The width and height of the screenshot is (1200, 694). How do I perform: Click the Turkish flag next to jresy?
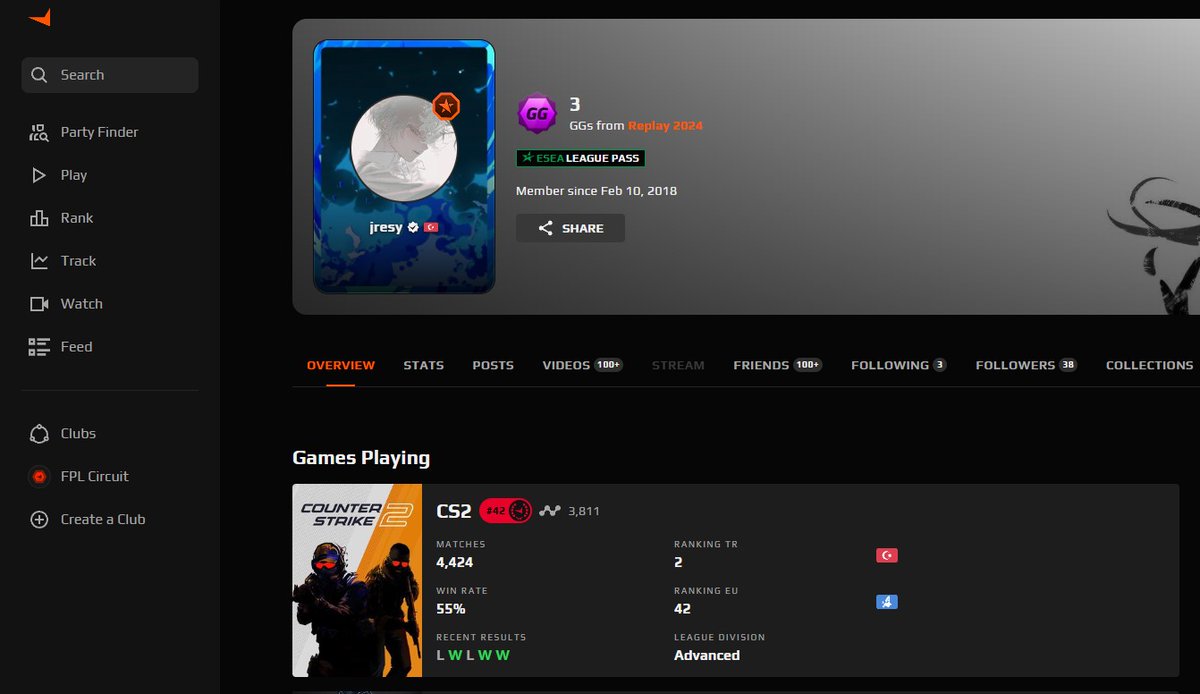(x=431, y=227)
